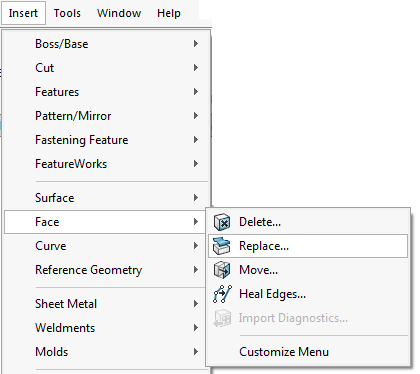
Task: Select the Heal Edges... entry
Action: 308,294
